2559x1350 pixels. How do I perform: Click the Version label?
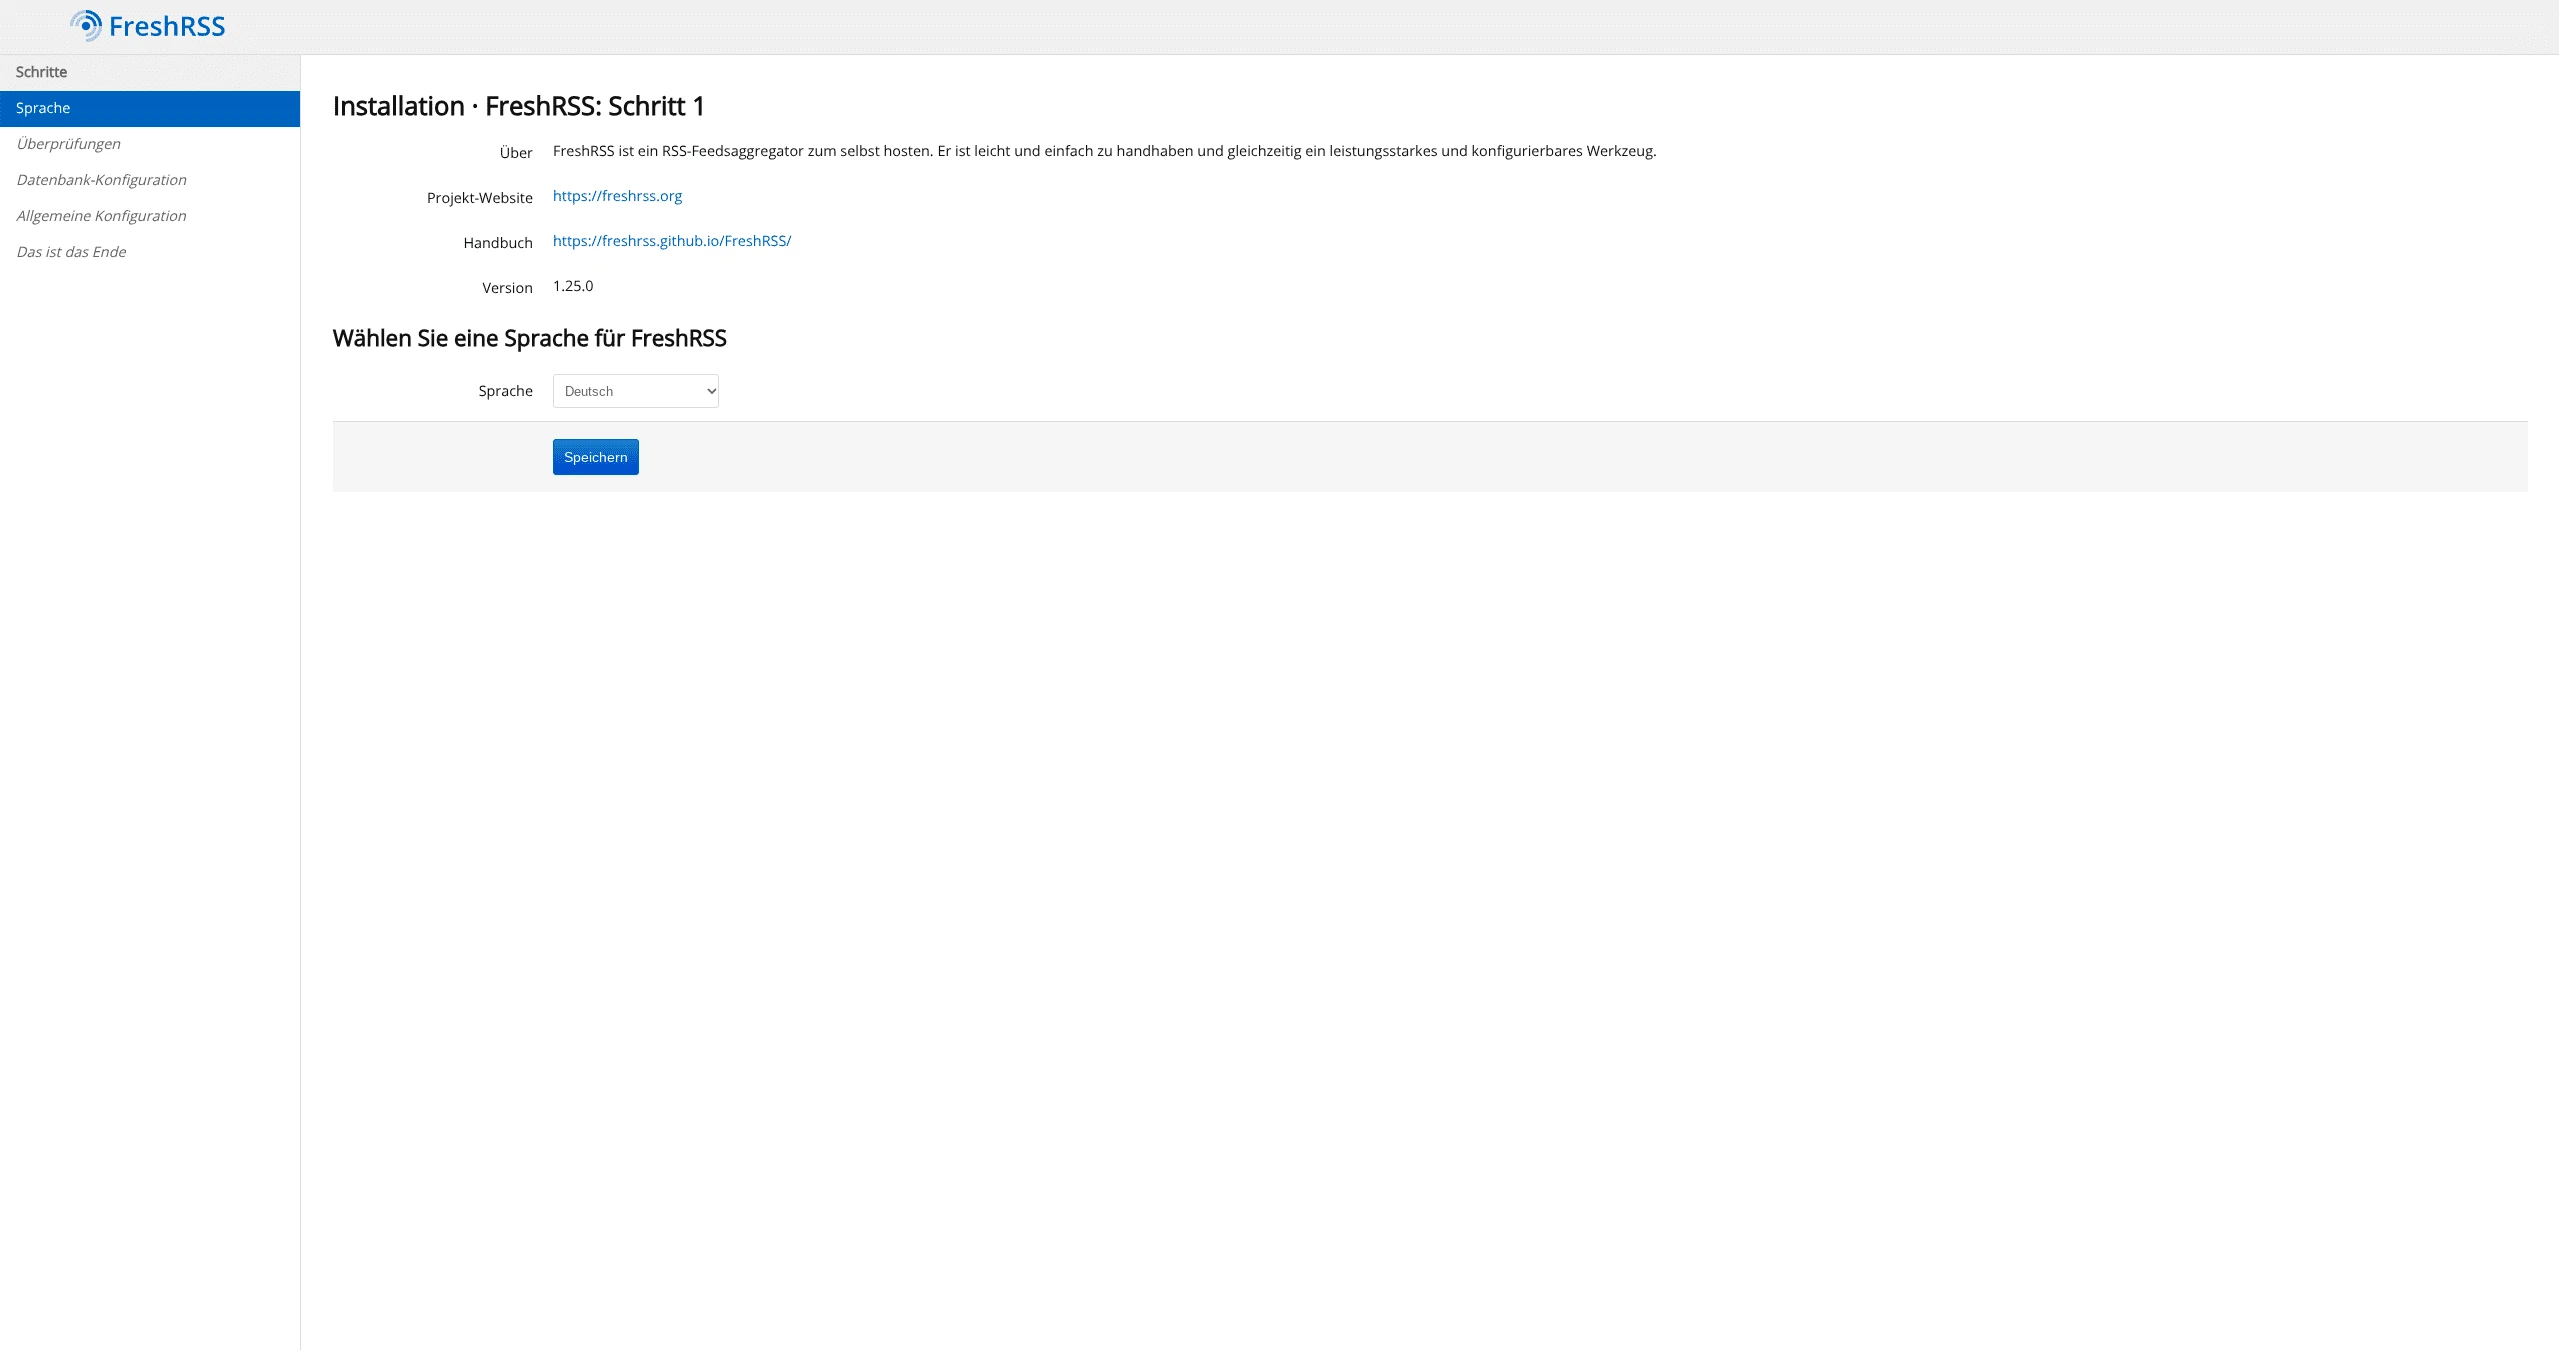(x=507, y=288)
